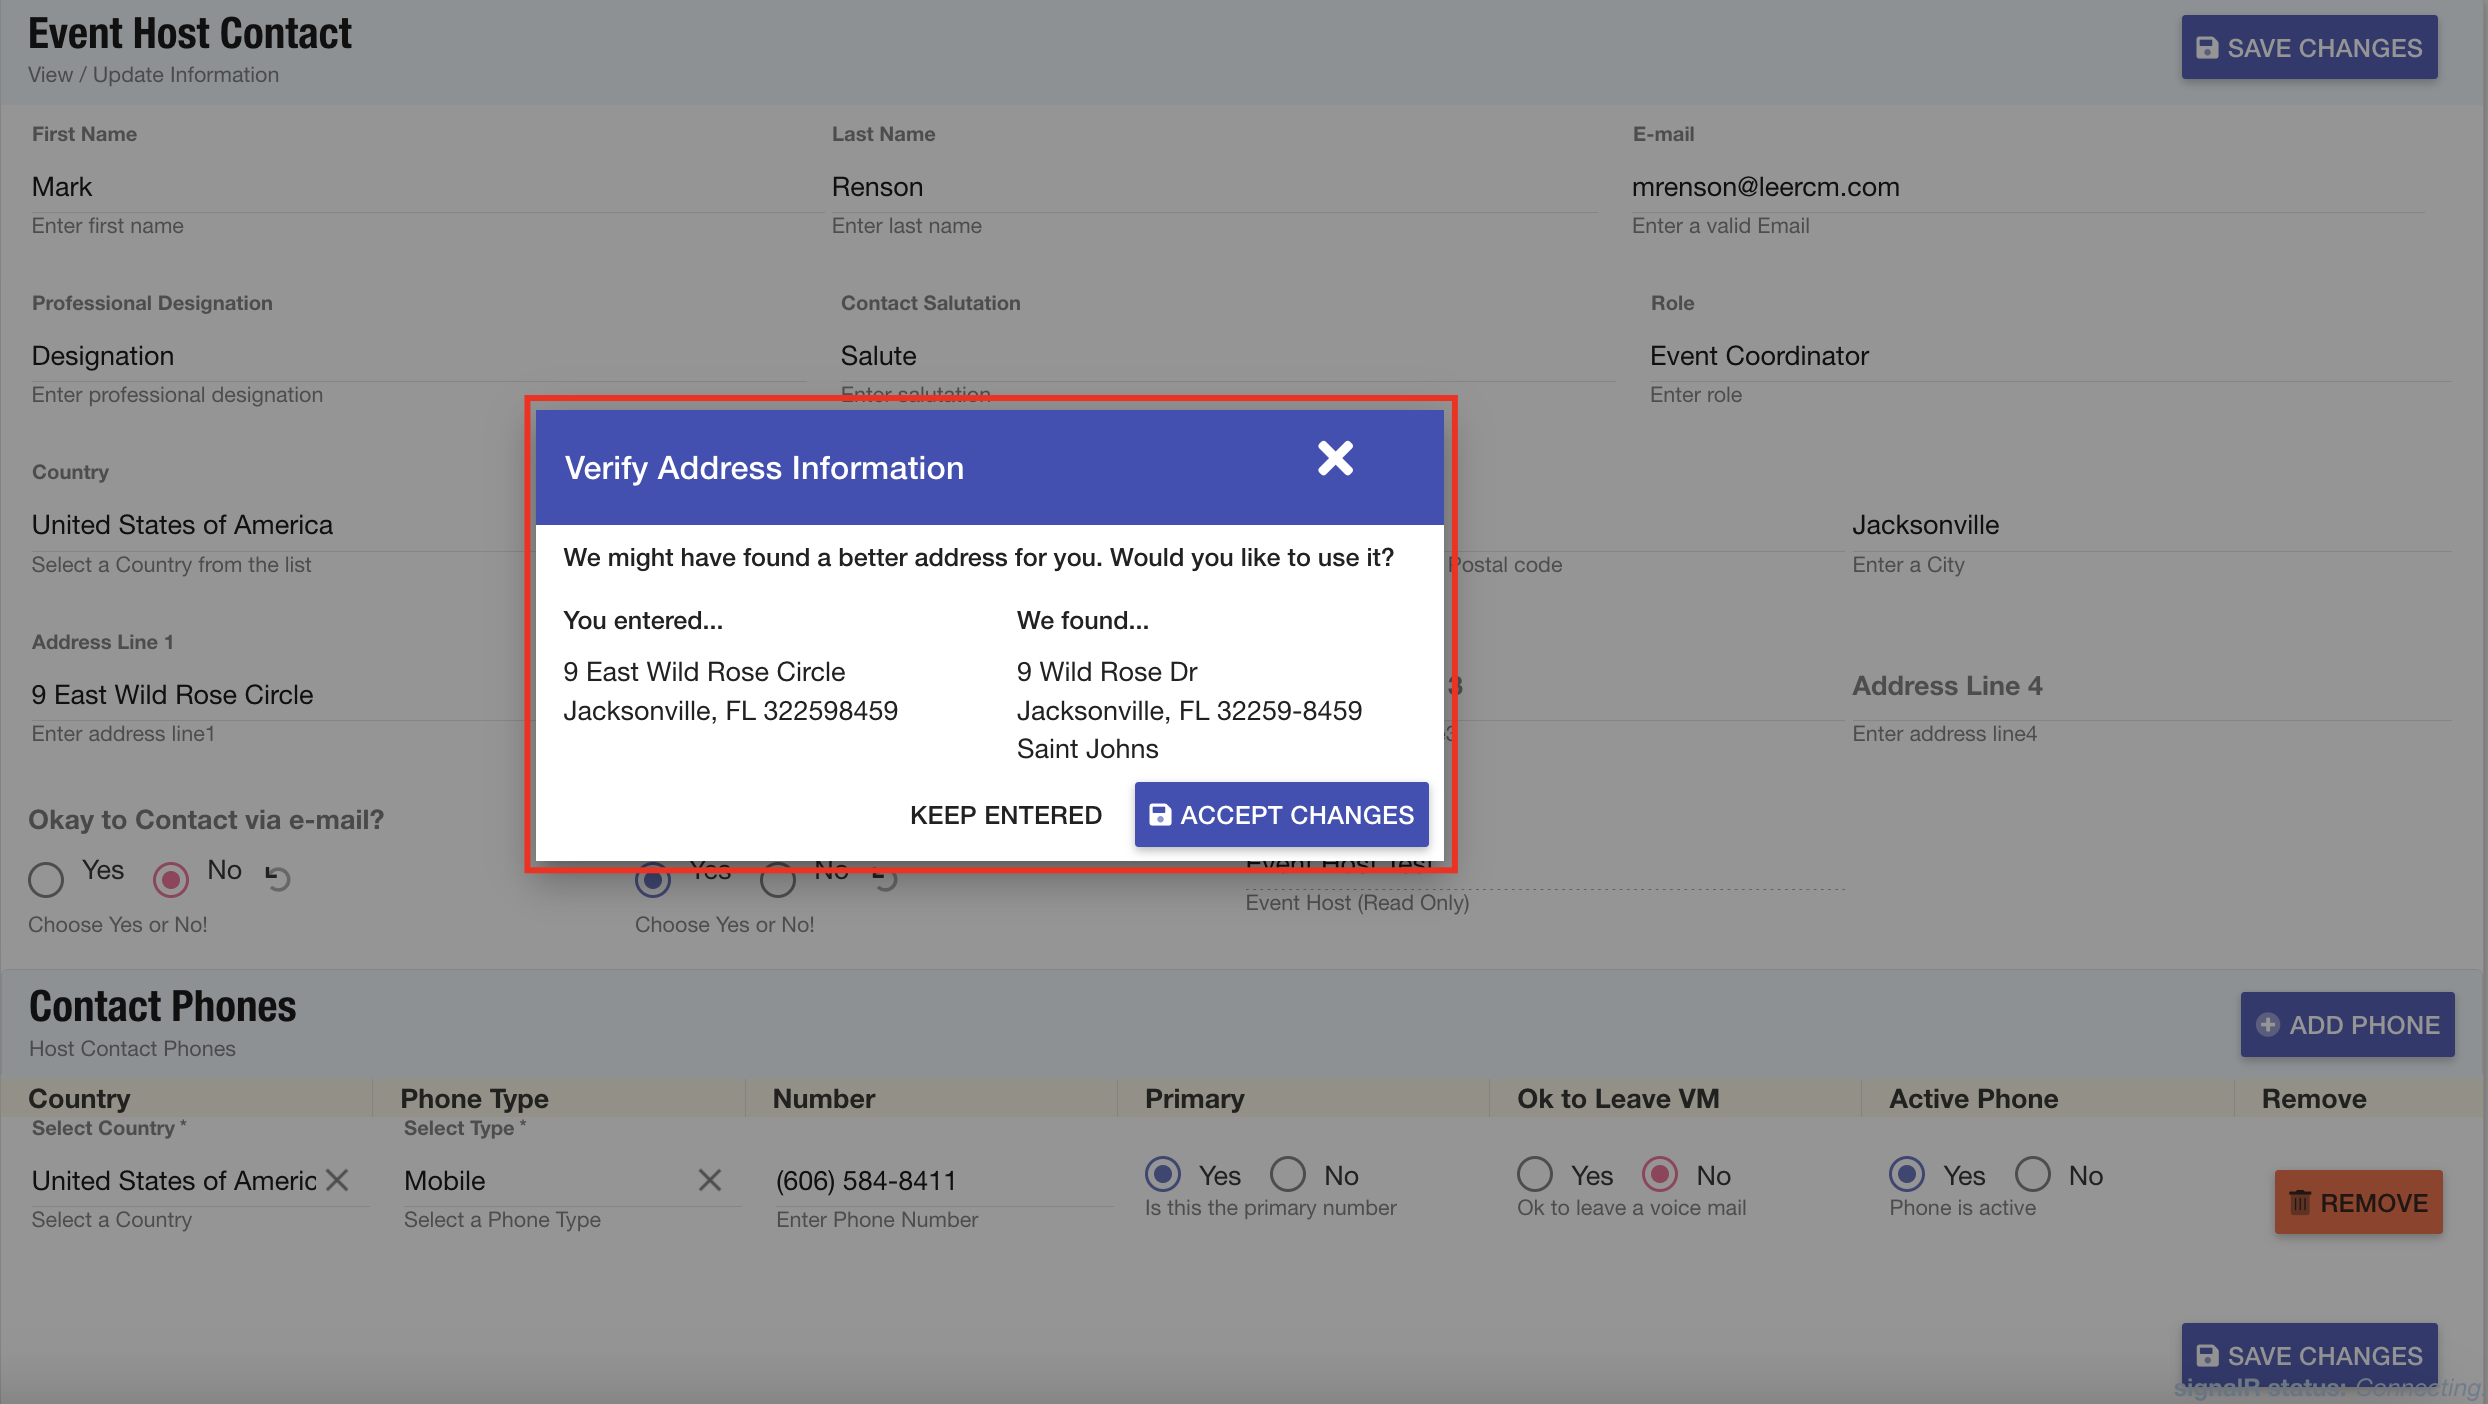Select No for Active Phone
This screenshot has height=1404, width=2488.
(2033, 1174)
